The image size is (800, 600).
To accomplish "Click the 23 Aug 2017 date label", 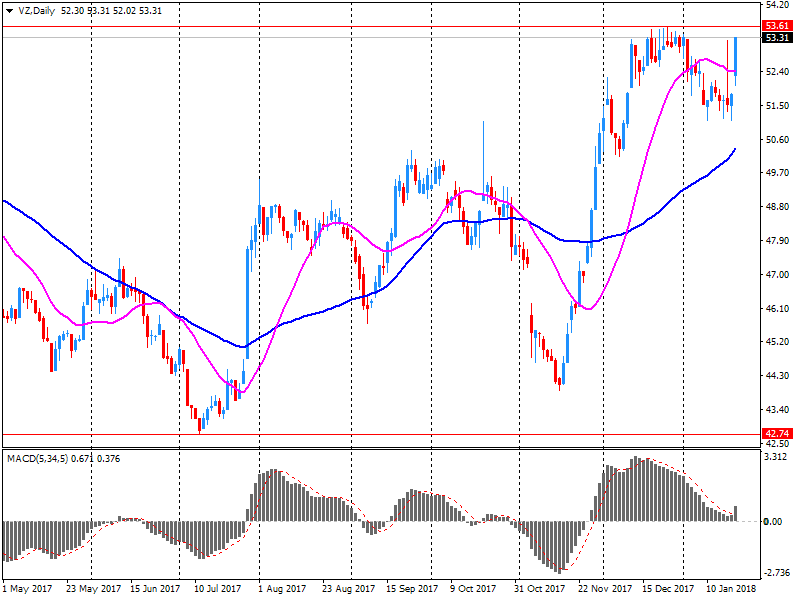I will (x=348, y=589).
